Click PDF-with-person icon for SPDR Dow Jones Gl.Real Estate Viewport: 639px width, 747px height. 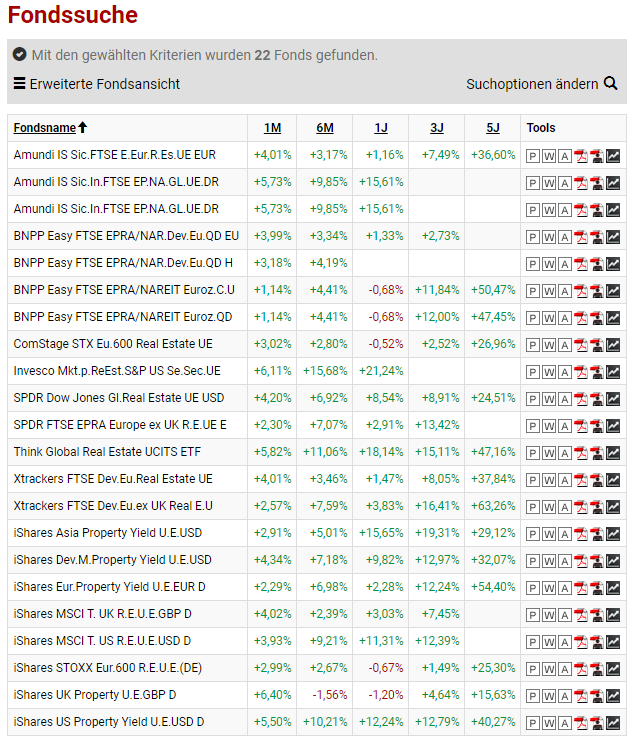point(597,398)
